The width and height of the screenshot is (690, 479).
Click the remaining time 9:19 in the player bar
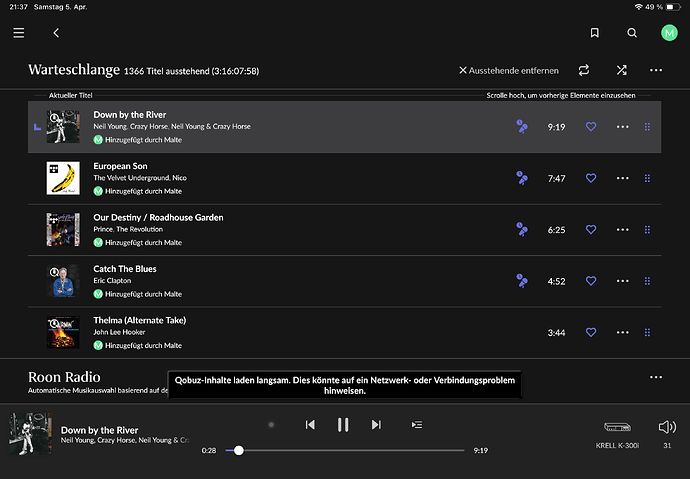tap(481, 451)
